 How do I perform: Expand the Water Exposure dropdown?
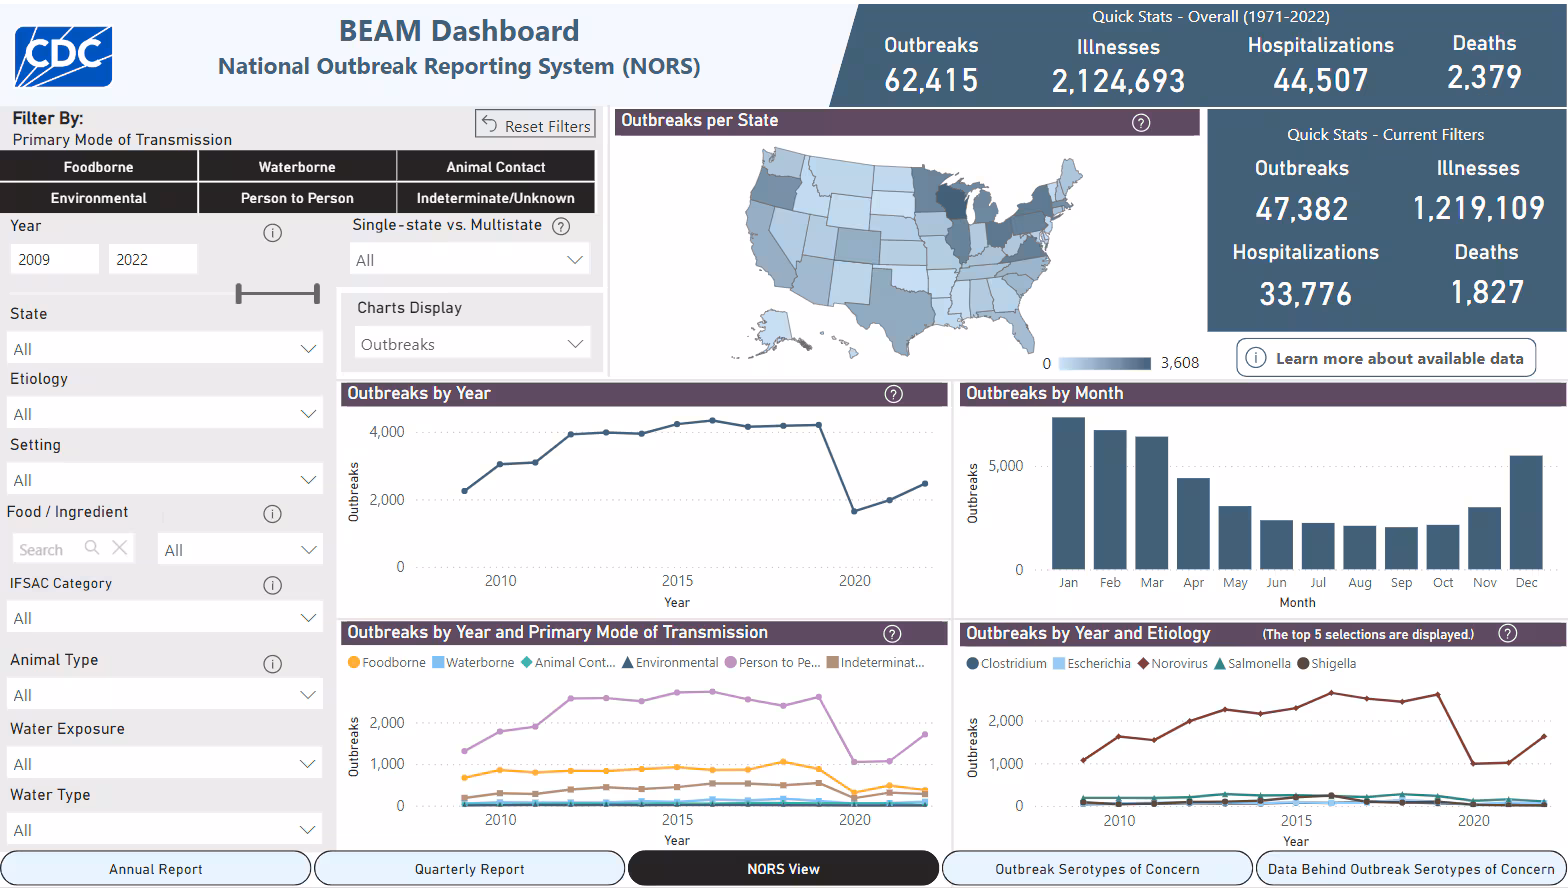tap(165, 764)
